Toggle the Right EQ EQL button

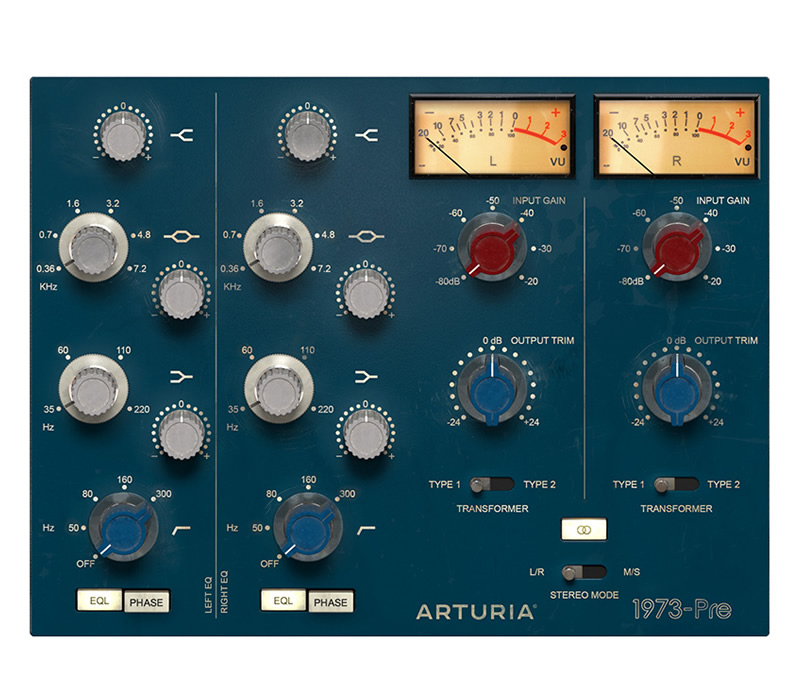pyautogui.click(x=283, y=601)
